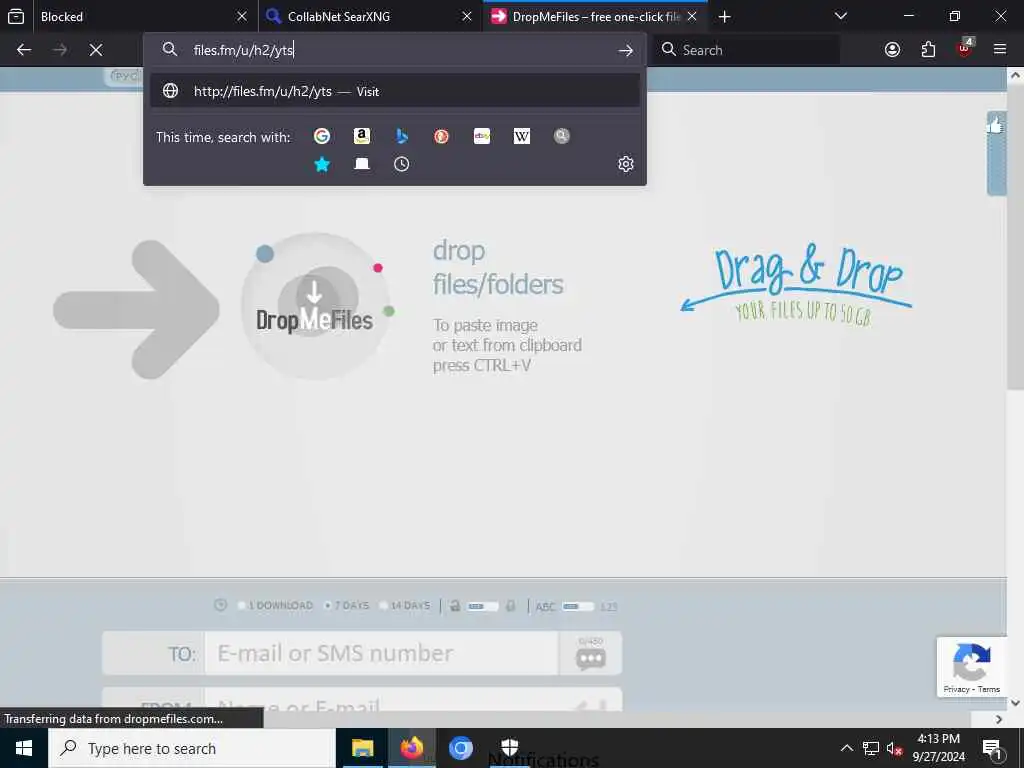This screenshot has height=768, width=1024.
Task: Click the Firefox Search box
Action: click(748, 50)
